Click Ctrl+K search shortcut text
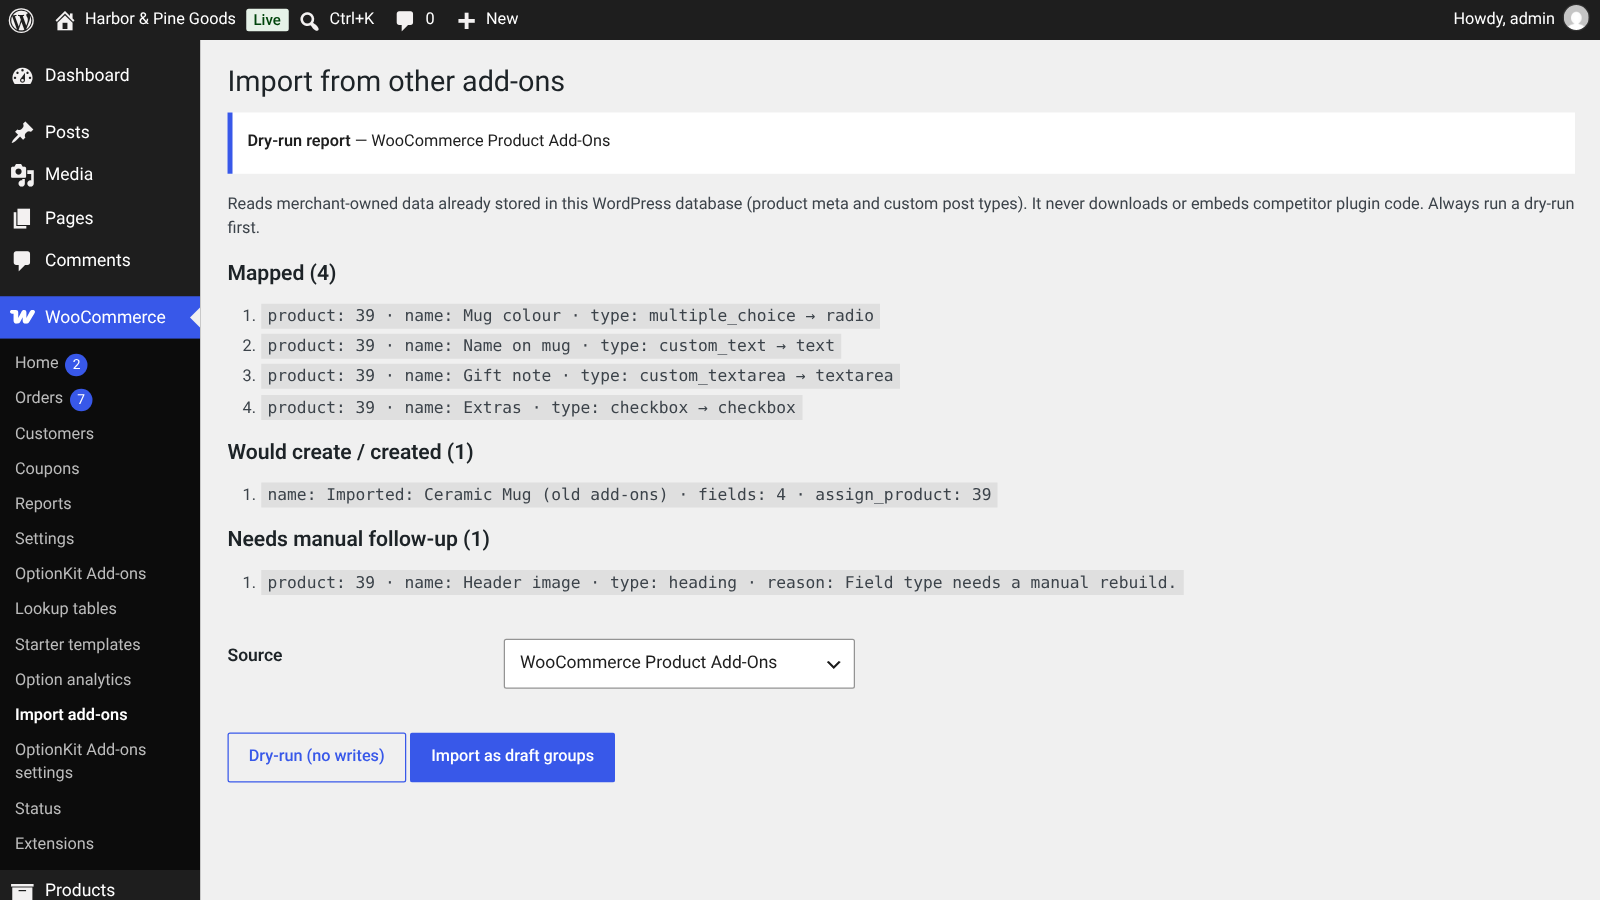Screen dimensions: 1600x900 click(352, 19)
